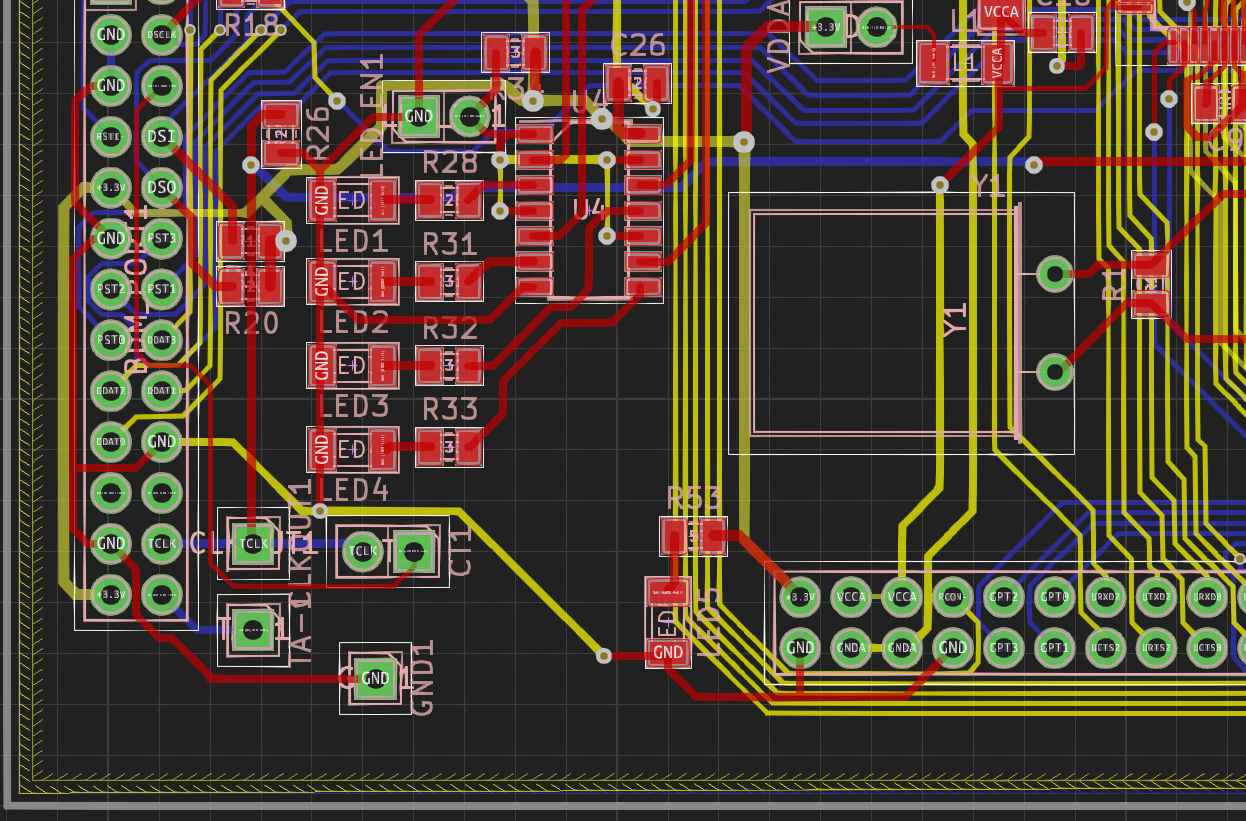1246x821 pixels.
Task: Select the +3.3V pad on the bottom header
Action: pos(800,597)
